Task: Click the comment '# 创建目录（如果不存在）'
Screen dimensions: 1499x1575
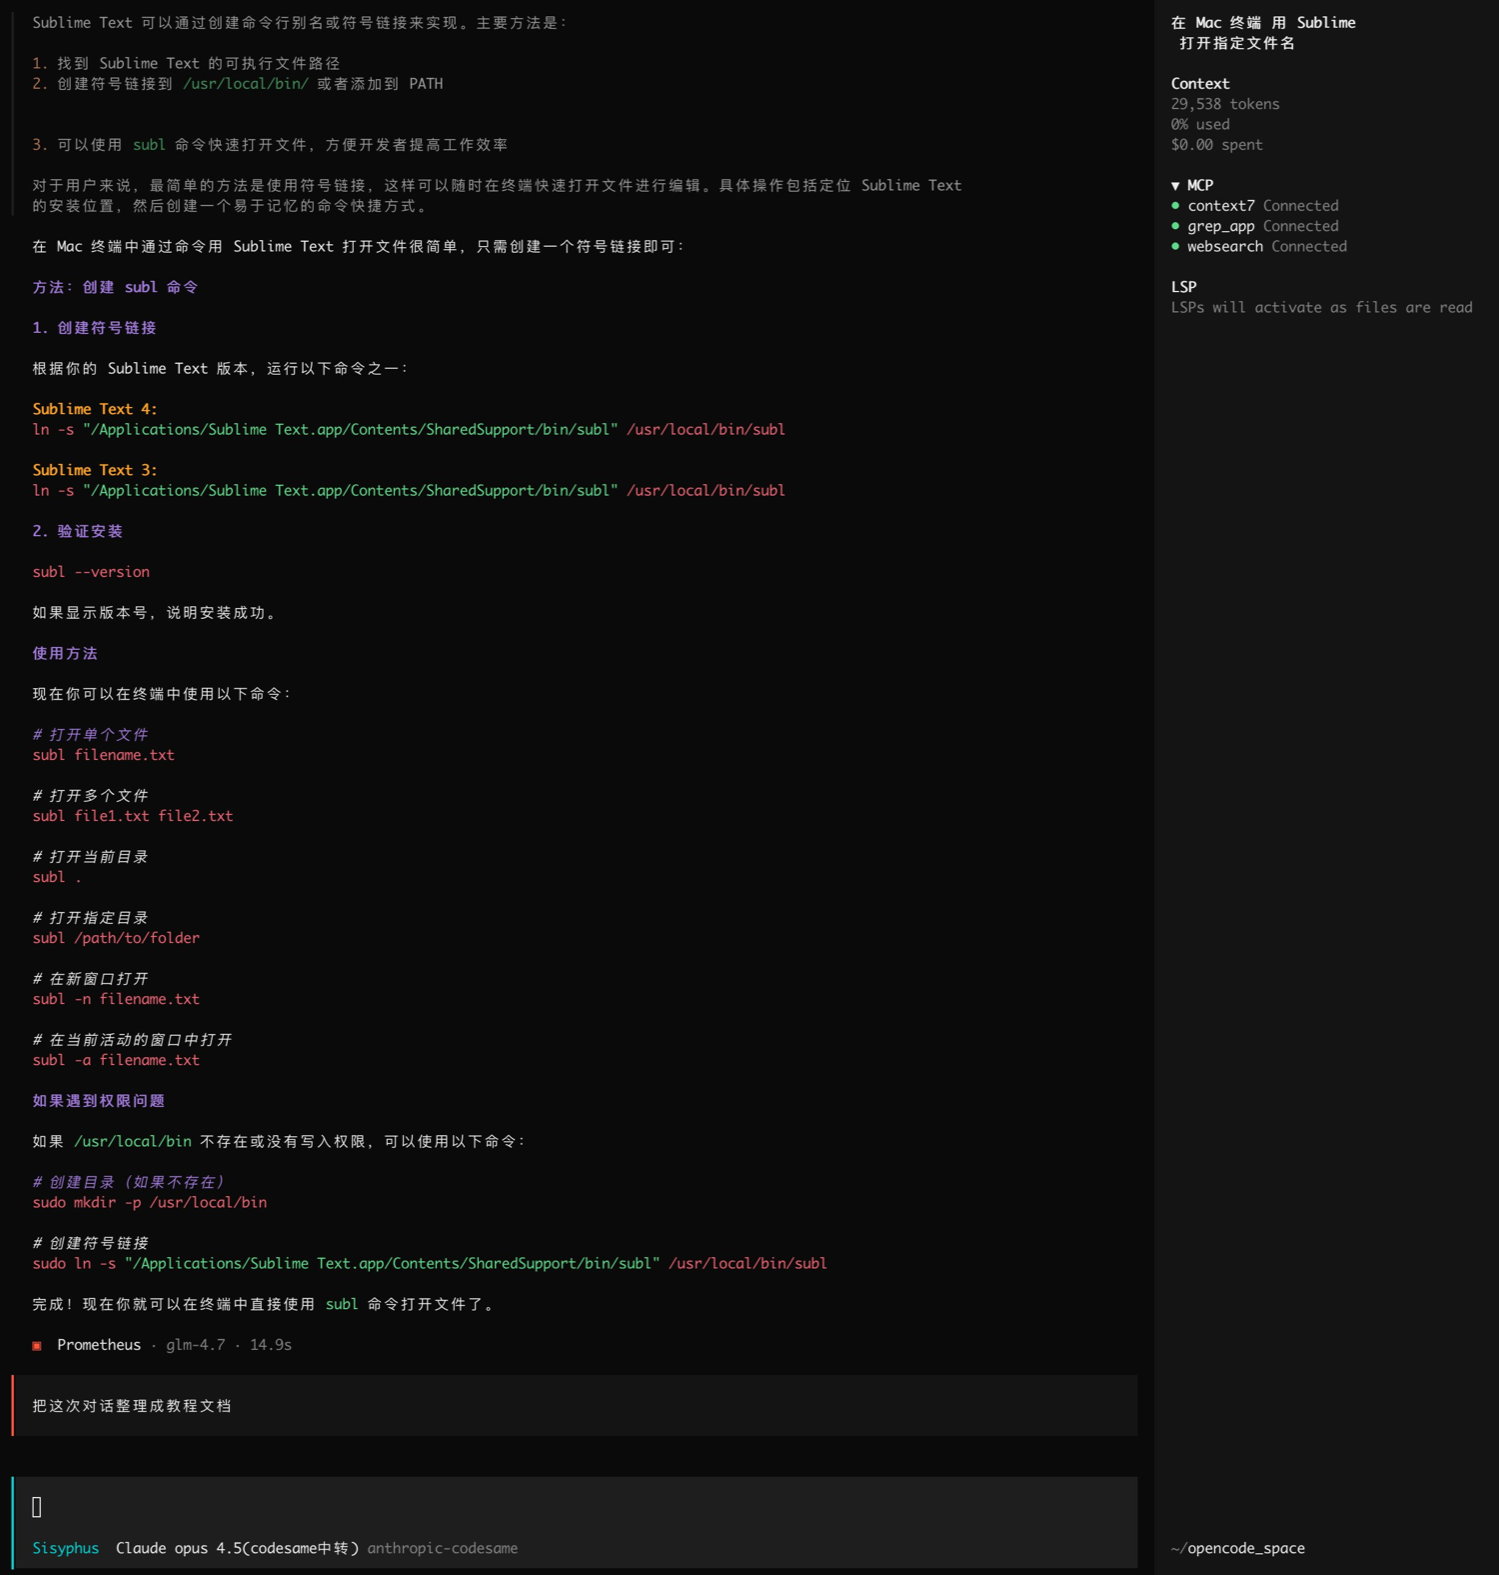Action: coord(128,1182)
